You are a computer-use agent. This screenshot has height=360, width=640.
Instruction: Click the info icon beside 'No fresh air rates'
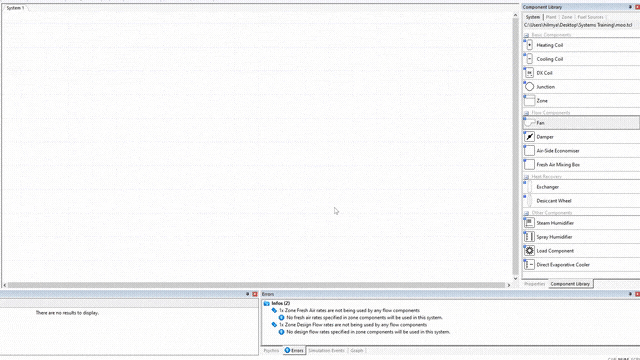[x=281, y=318]
